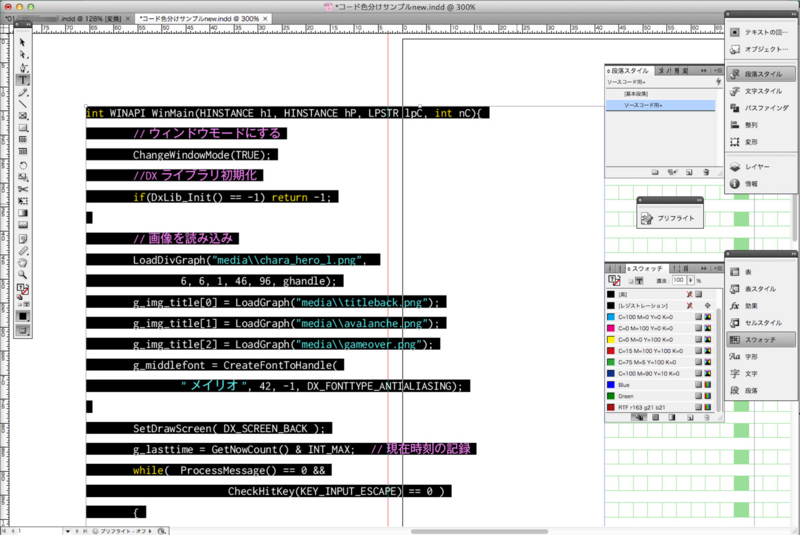Select cyan C=100 M=0 Y=0 K=0 swatch
The image size is (800, 535).
tap(659, 317)
